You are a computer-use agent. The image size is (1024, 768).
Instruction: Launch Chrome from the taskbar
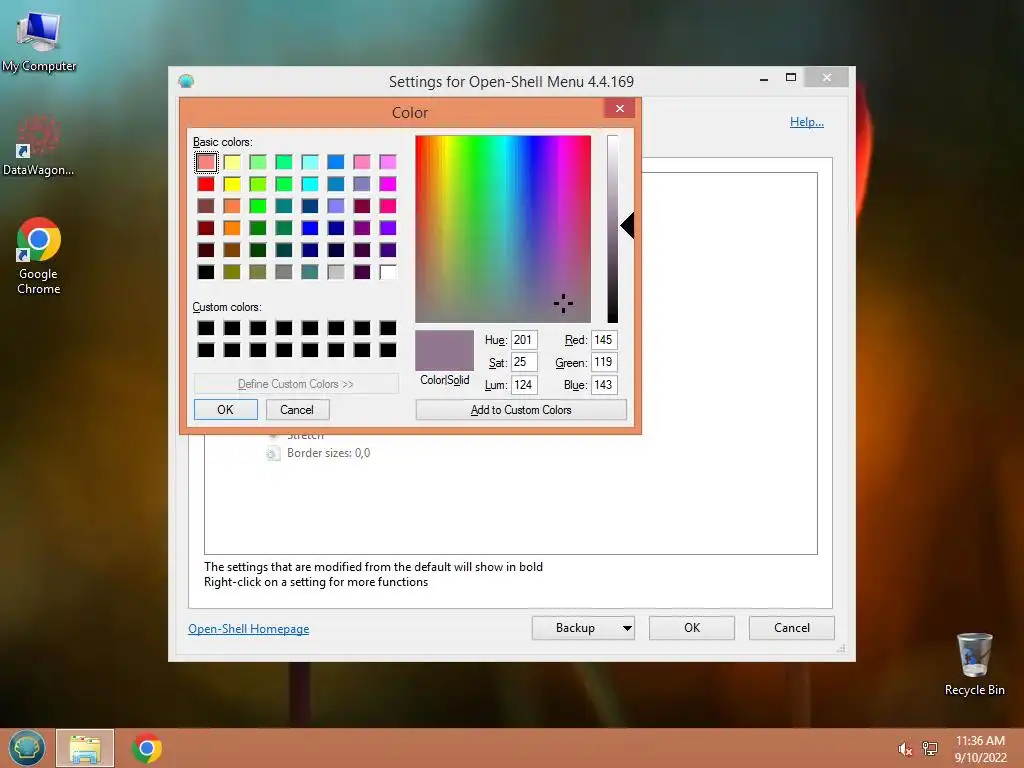pos(147,748)
